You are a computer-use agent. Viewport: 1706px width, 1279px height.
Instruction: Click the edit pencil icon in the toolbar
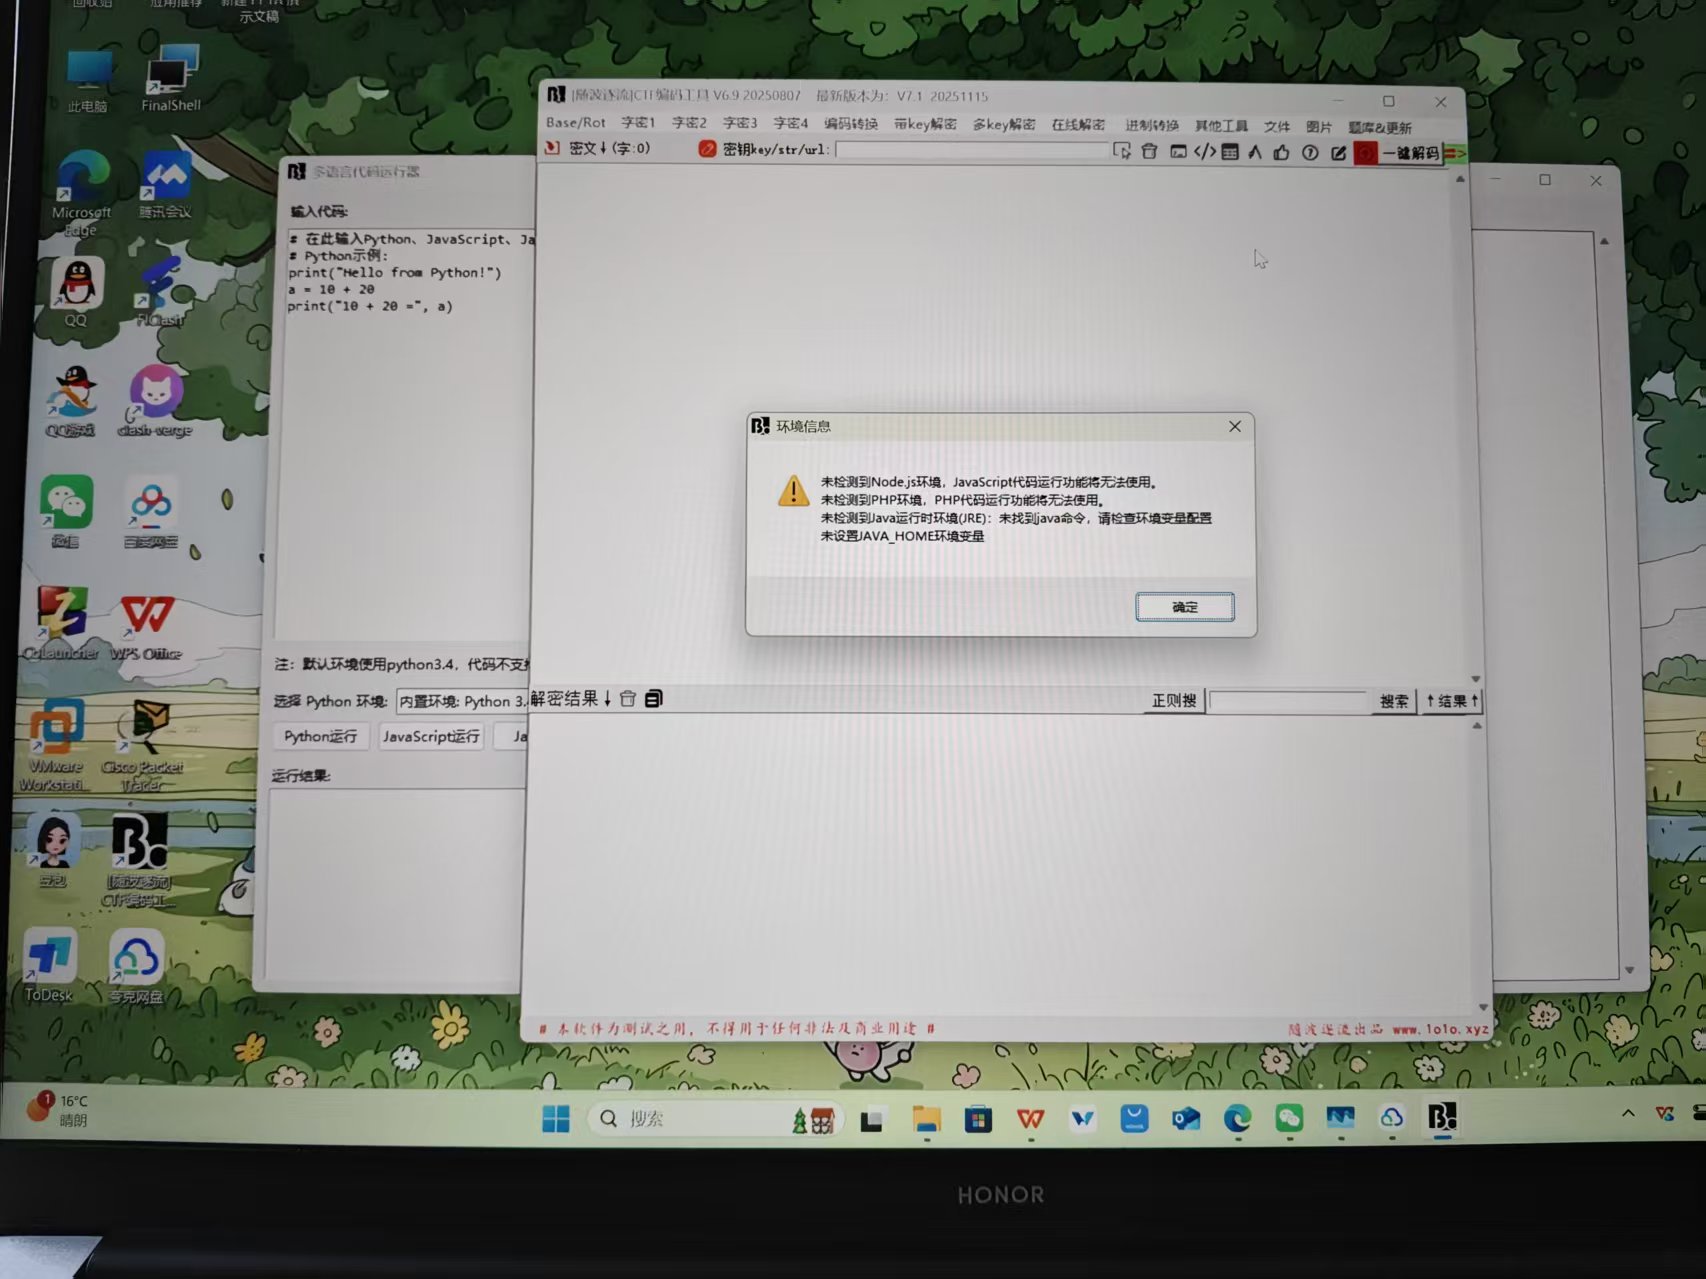click(1338, 153)
